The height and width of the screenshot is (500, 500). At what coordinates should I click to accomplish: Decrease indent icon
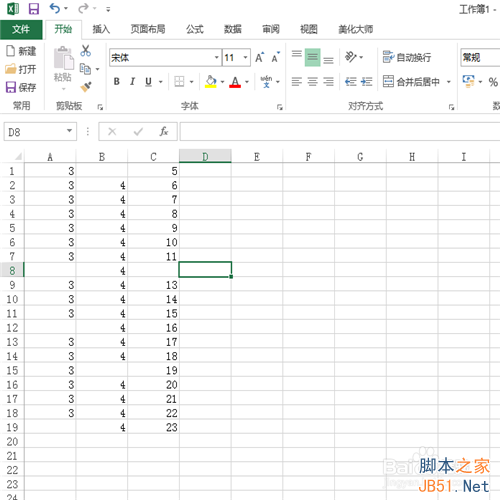click(351, 82)
